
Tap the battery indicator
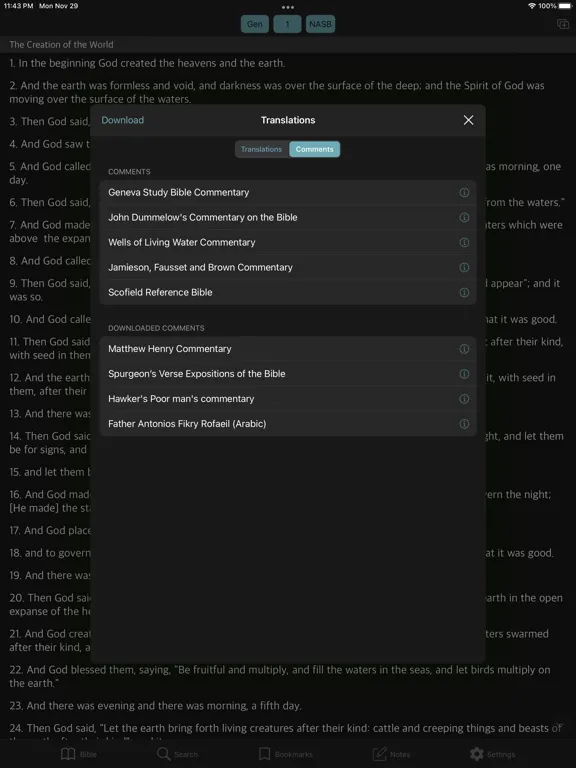click(565, 6)
